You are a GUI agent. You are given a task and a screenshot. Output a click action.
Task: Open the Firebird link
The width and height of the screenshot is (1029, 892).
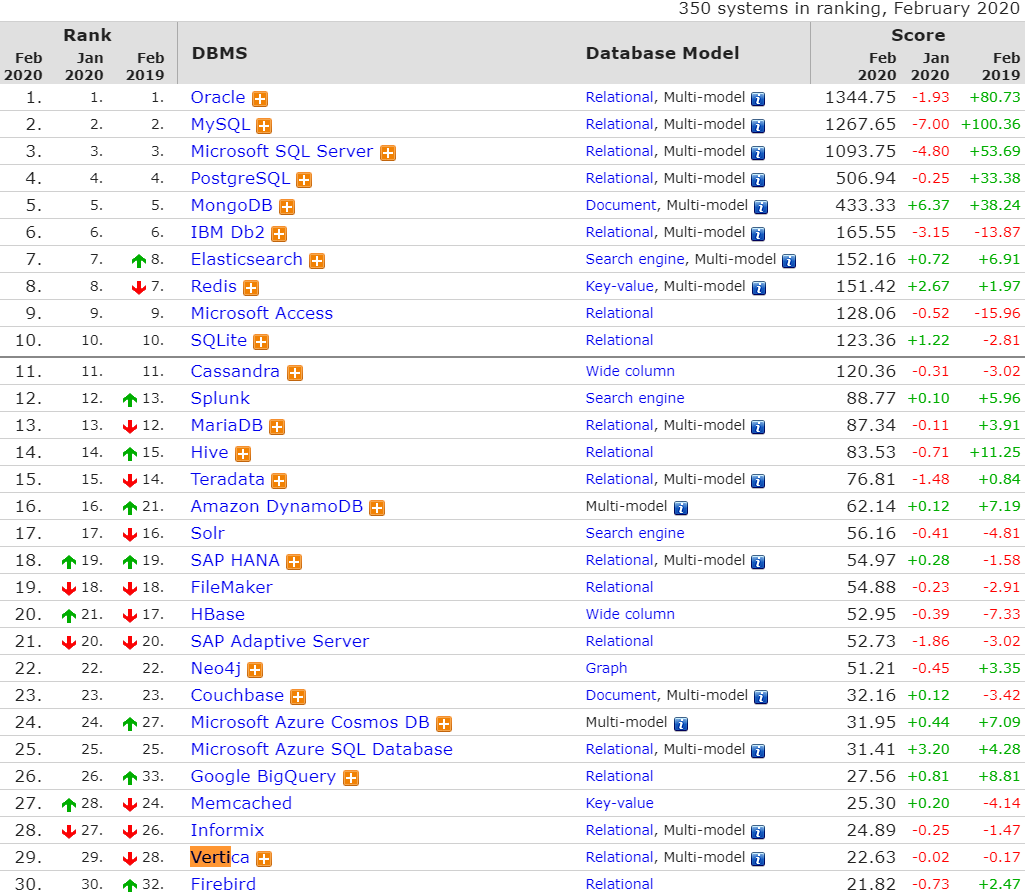pyautogui.click(x=223, y=884)
